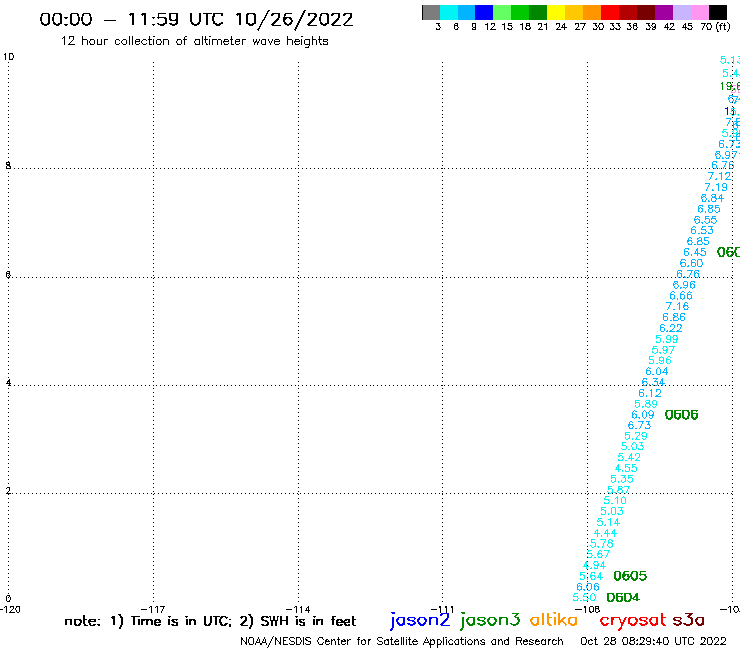Click the 's3a' satellite label

tap(688, 621)
